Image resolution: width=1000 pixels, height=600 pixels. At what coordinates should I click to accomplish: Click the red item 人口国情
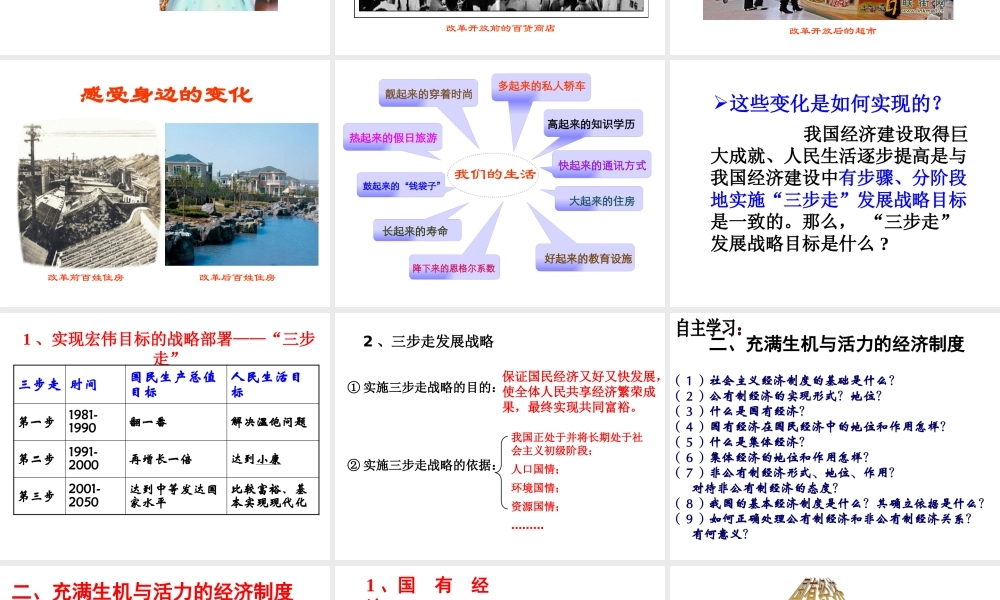[x=535, y=469]
